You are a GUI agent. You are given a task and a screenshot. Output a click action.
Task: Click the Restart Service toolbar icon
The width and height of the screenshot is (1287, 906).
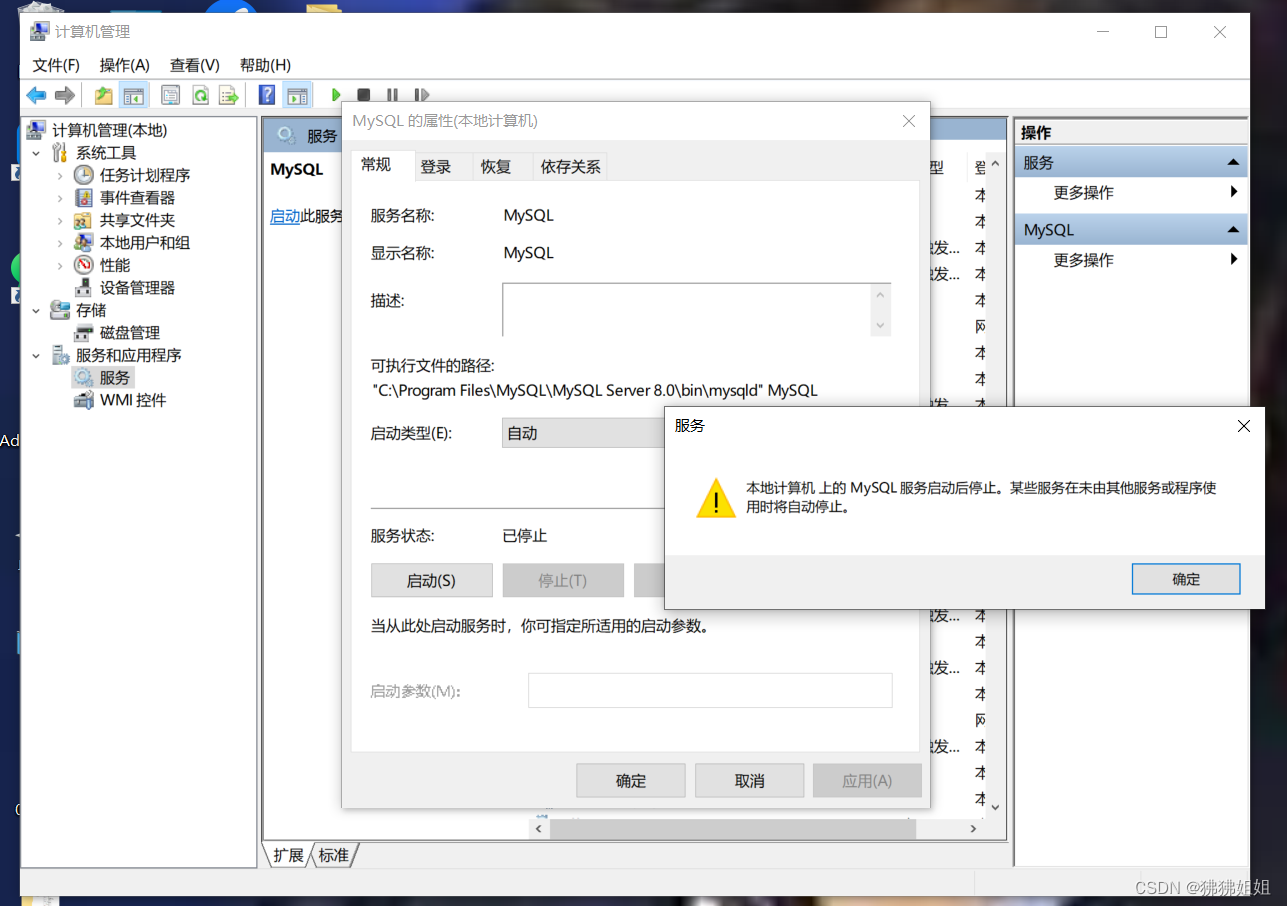421,95
